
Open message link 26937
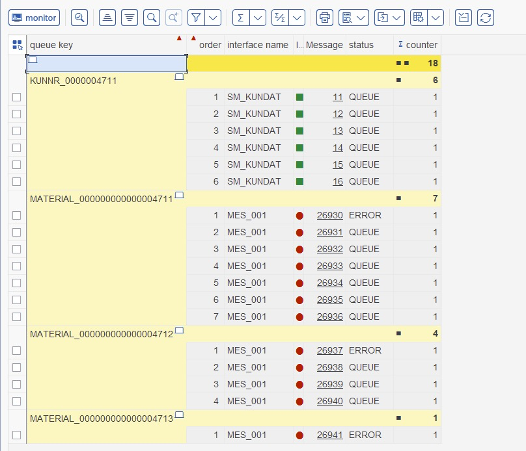(x=330, y=351)
